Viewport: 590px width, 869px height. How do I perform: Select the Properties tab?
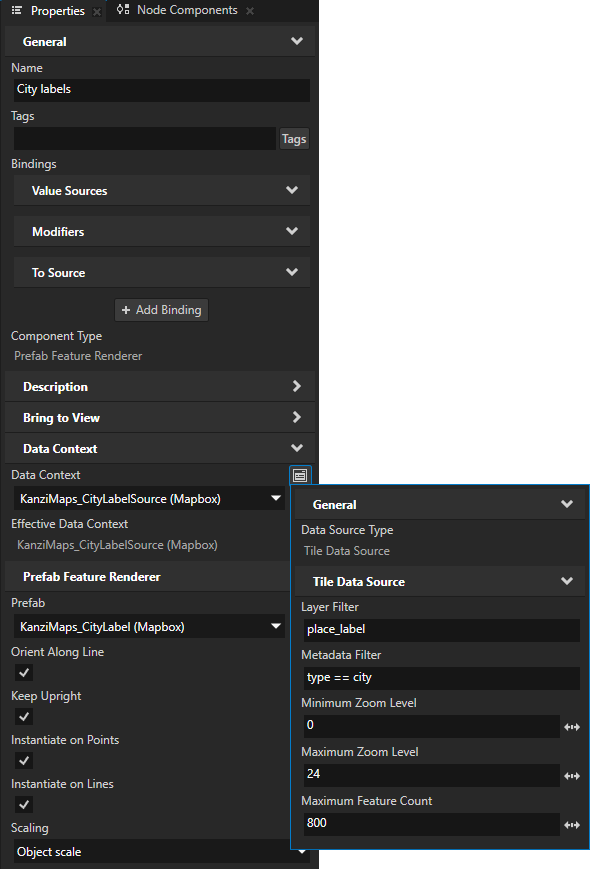(57, 11)
